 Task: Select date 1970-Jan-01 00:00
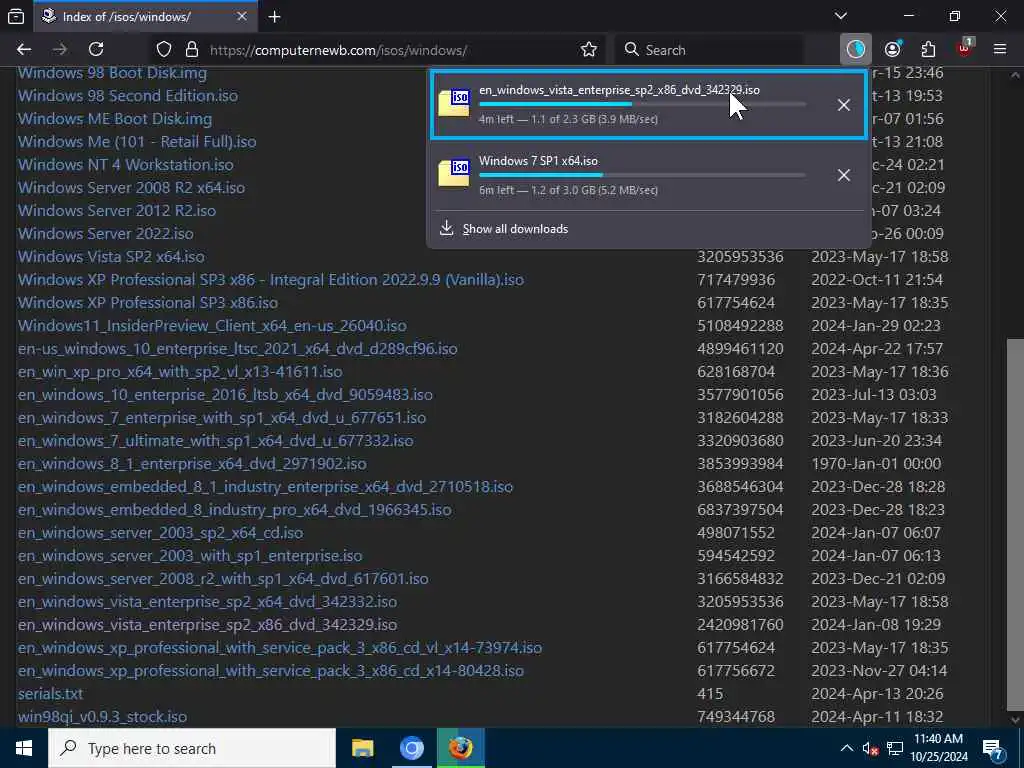click(876, 464)
